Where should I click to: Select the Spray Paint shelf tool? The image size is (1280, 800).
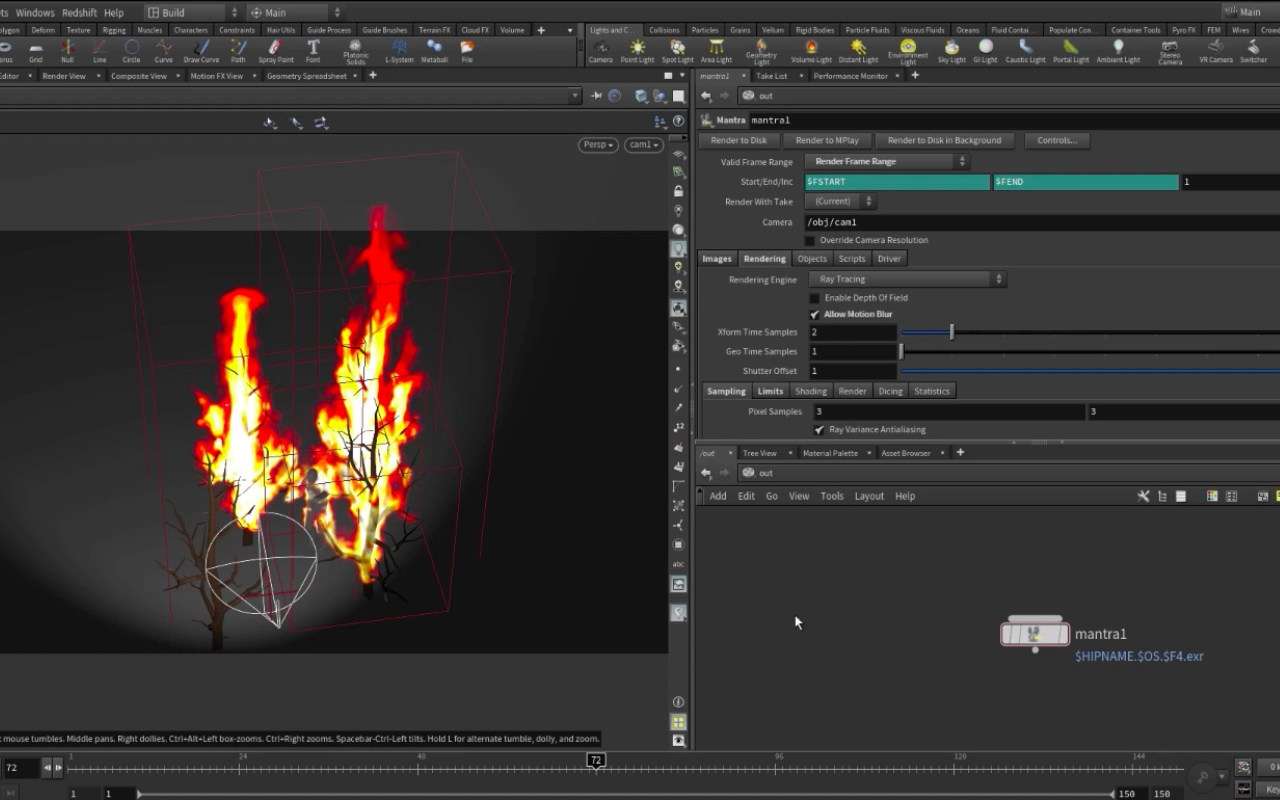(276, 51)
